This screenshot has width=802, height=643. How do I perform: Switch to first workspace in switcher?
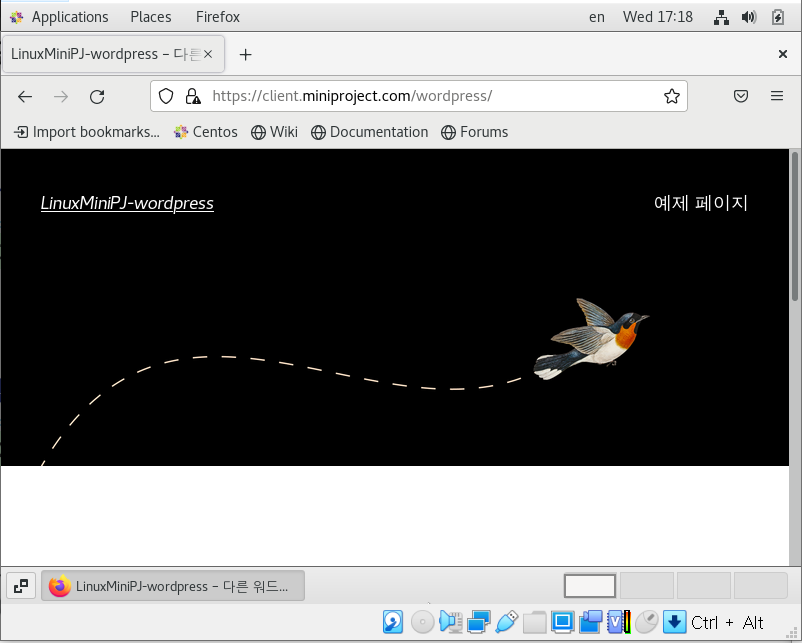tap(590, 586)
